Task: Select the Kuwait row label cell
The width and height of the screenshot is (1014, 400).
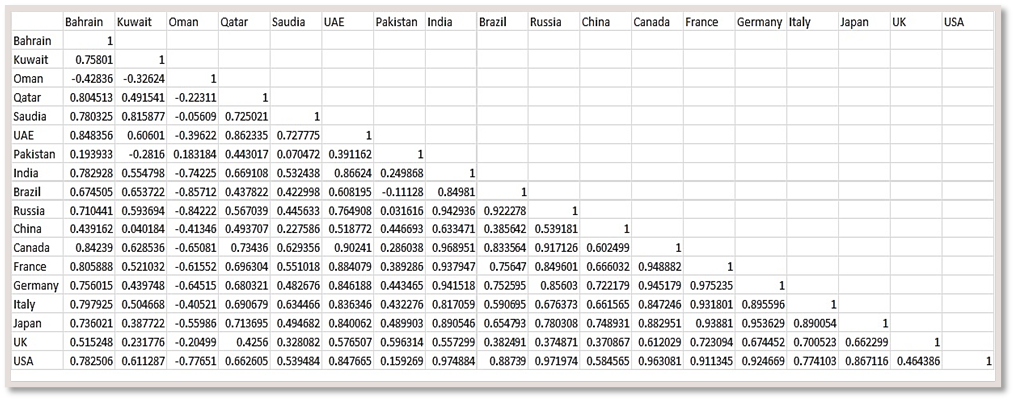Action: [37, 59]
